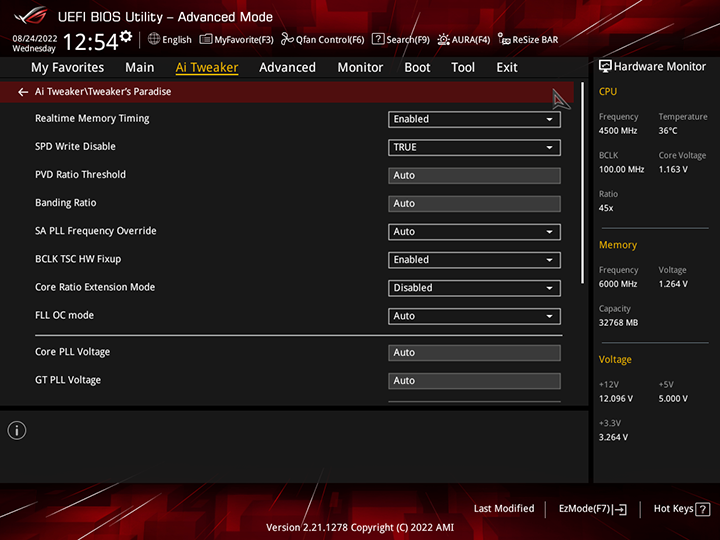Click the PVD Ratio Threshold input field
The image size is (720, 540).
(x=474, y=175)
